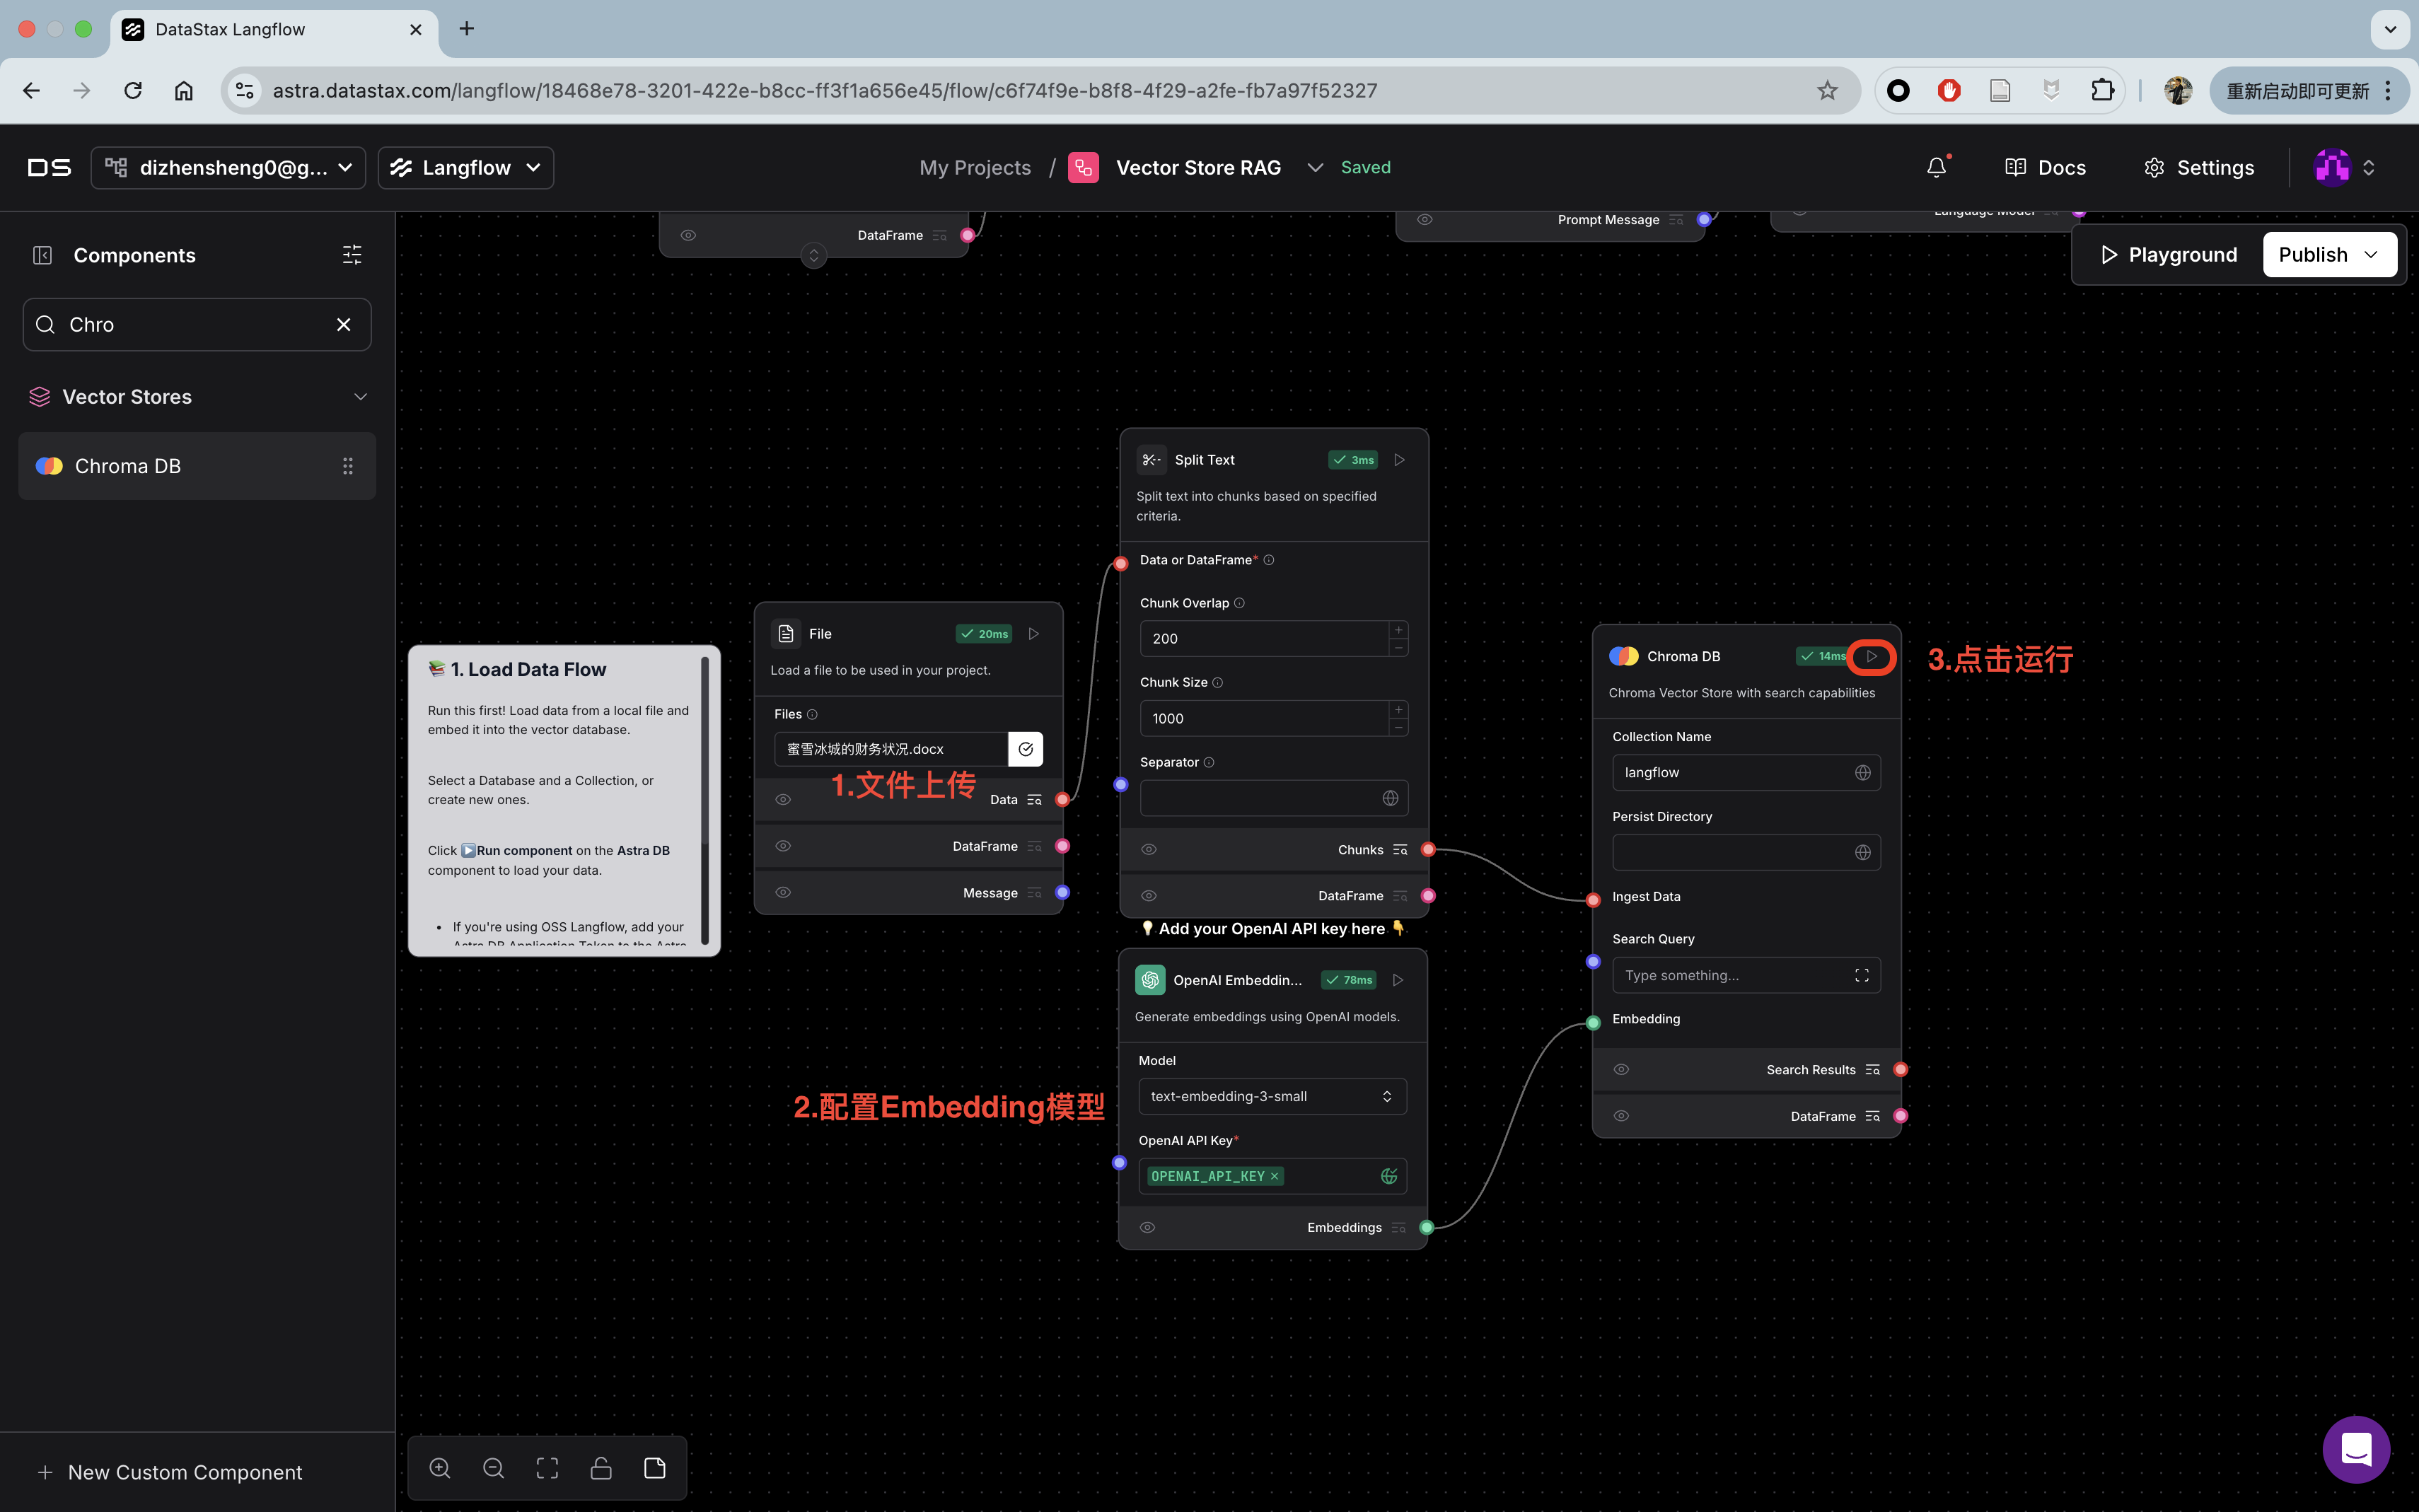Open component filter settings icon
The width and height of the screenshot is (2419, 1512).
click(x=352, y=255)
